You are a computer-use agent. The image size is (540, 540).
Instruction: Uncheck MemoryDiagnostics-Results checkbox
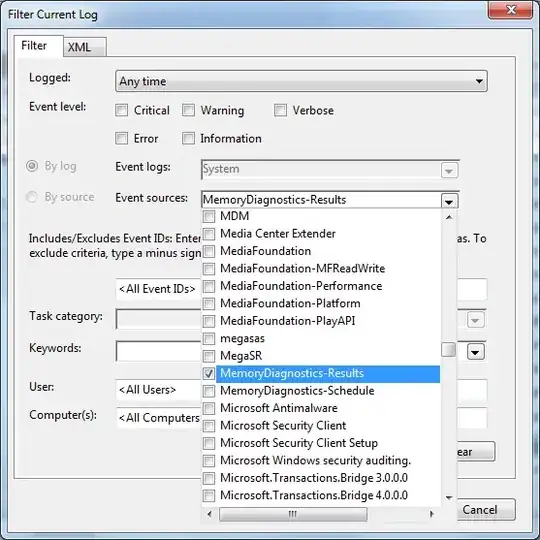(209, 374)
